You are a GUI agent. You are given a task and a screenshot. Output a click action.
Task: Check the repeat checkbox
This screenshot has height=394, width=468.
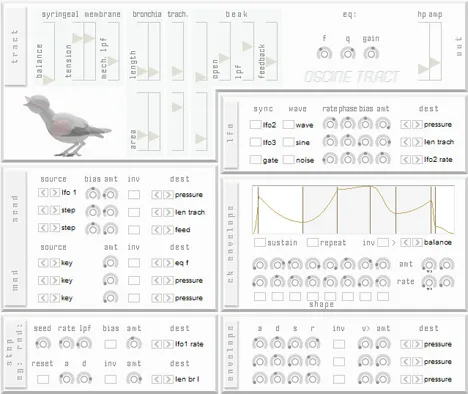pyautogui.click(x=312, y=242)
